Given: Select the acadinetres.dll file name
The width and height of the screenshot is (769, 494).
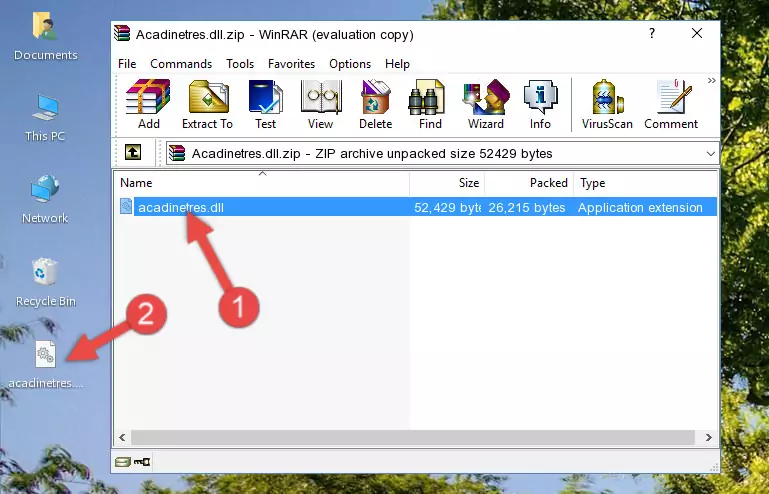Looking at the screenshot, I should [x=181, y=208].
